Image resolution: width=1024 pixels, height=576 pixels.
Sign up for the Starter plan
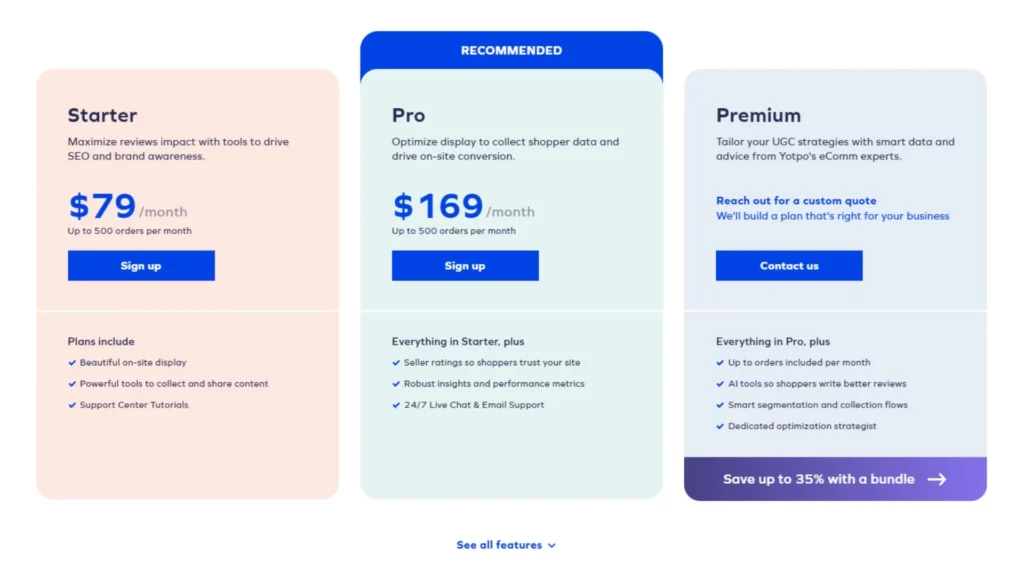tap(141, 265)
